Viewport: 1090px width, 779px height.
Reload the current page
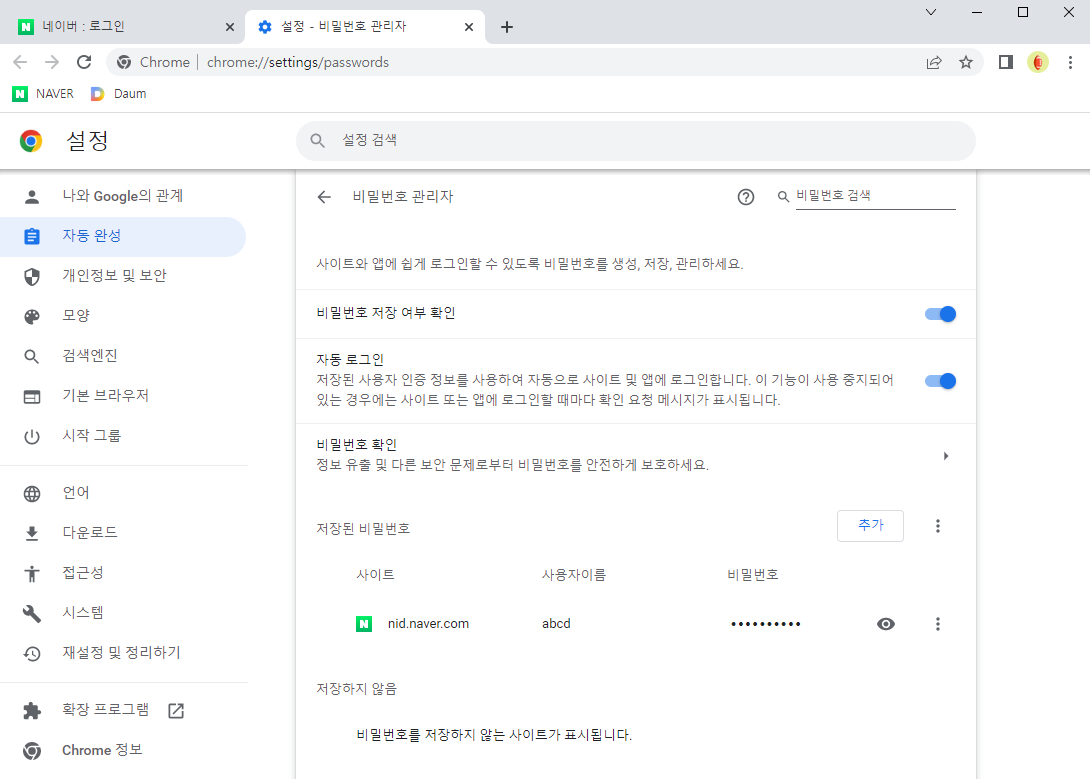(84, 63)
